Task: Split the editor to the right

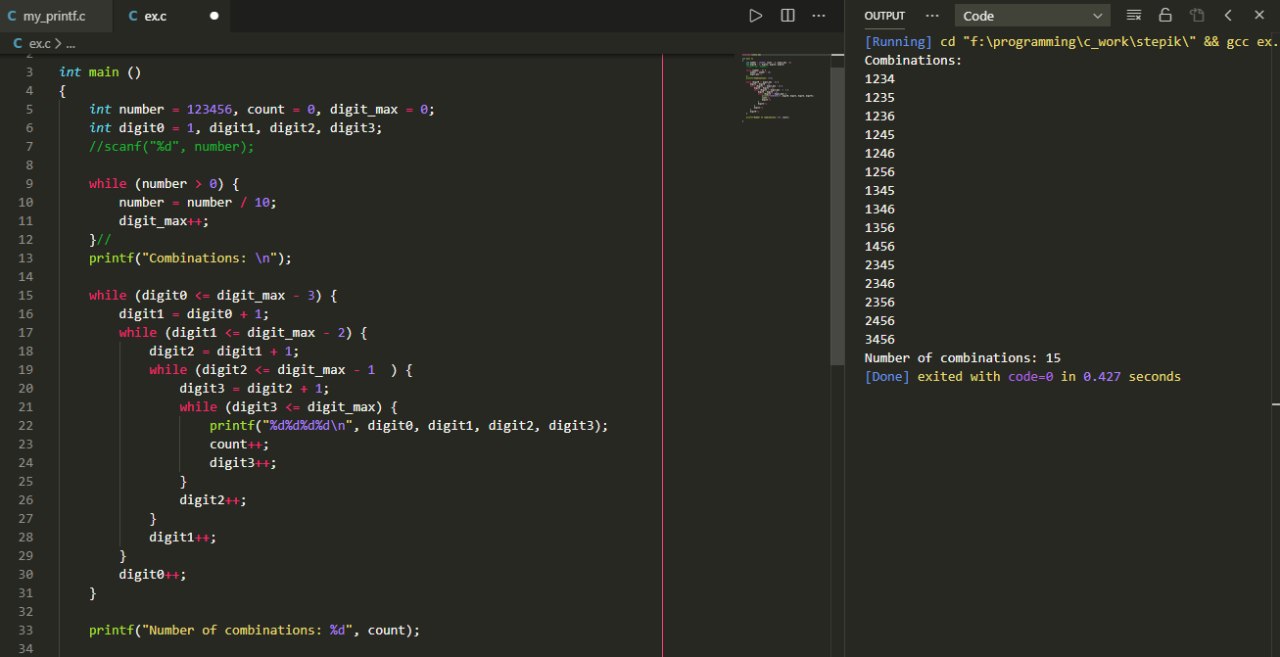Action: [788, 16]
